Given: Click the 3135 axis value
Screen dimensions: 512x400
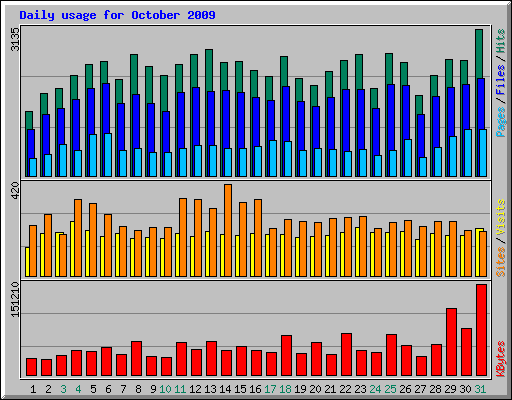Looking at the screenshot, I should 15,39.
